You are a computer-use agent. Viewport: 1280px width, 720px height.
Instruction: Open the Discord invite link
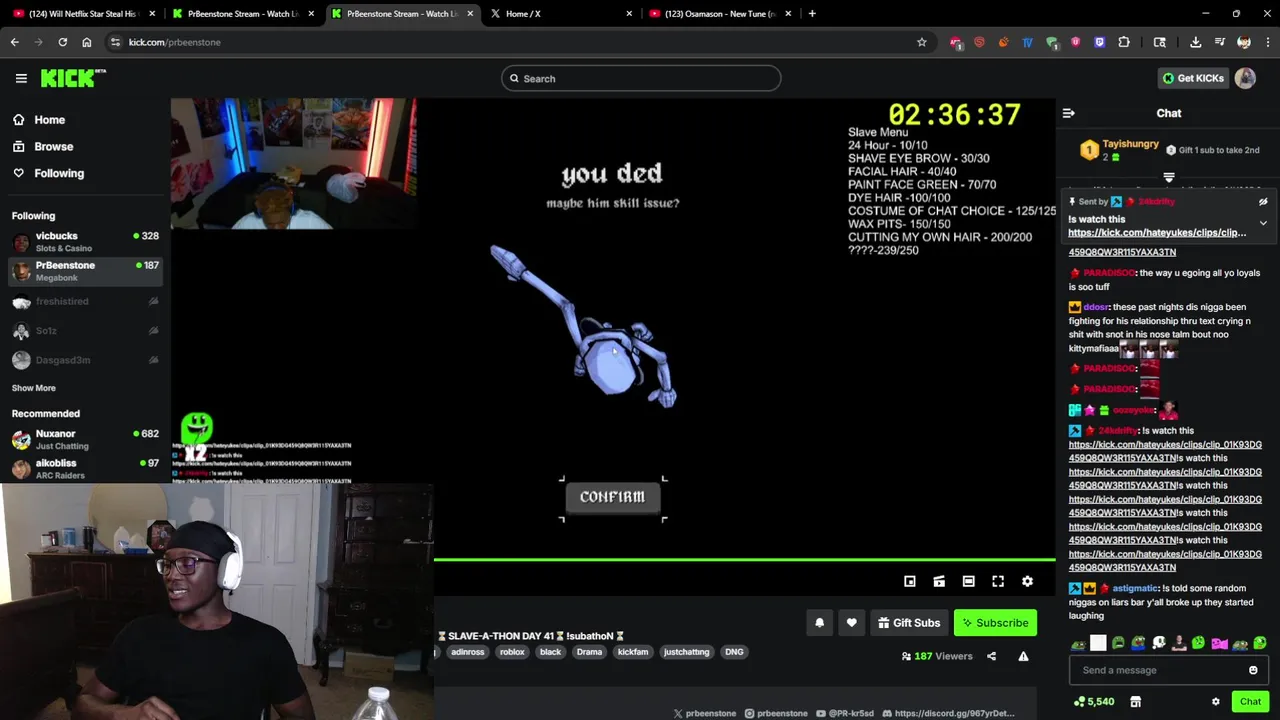click(x=948, y=713)
